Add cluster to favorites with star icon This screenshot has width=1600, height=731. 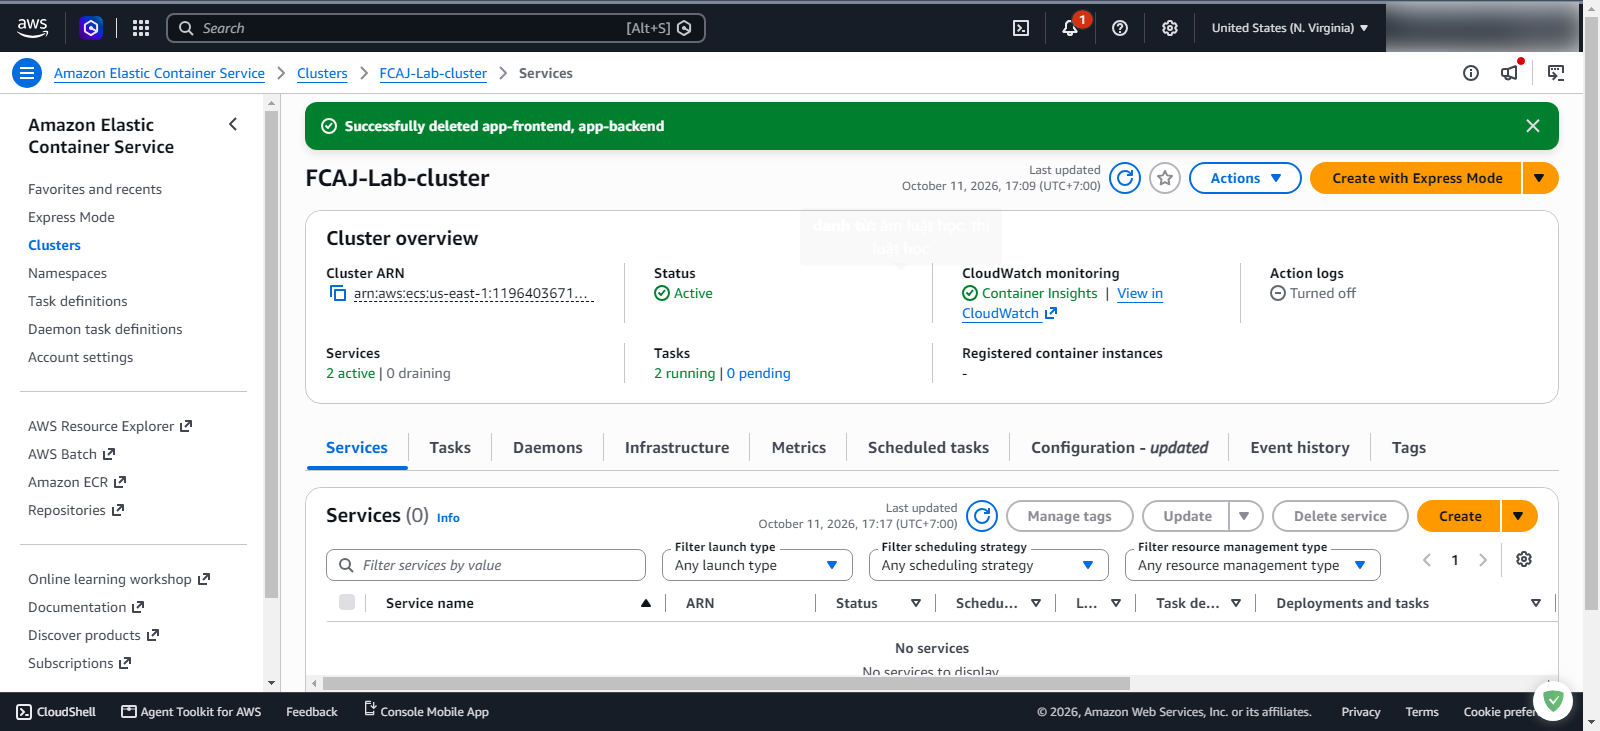[1165, 178]
